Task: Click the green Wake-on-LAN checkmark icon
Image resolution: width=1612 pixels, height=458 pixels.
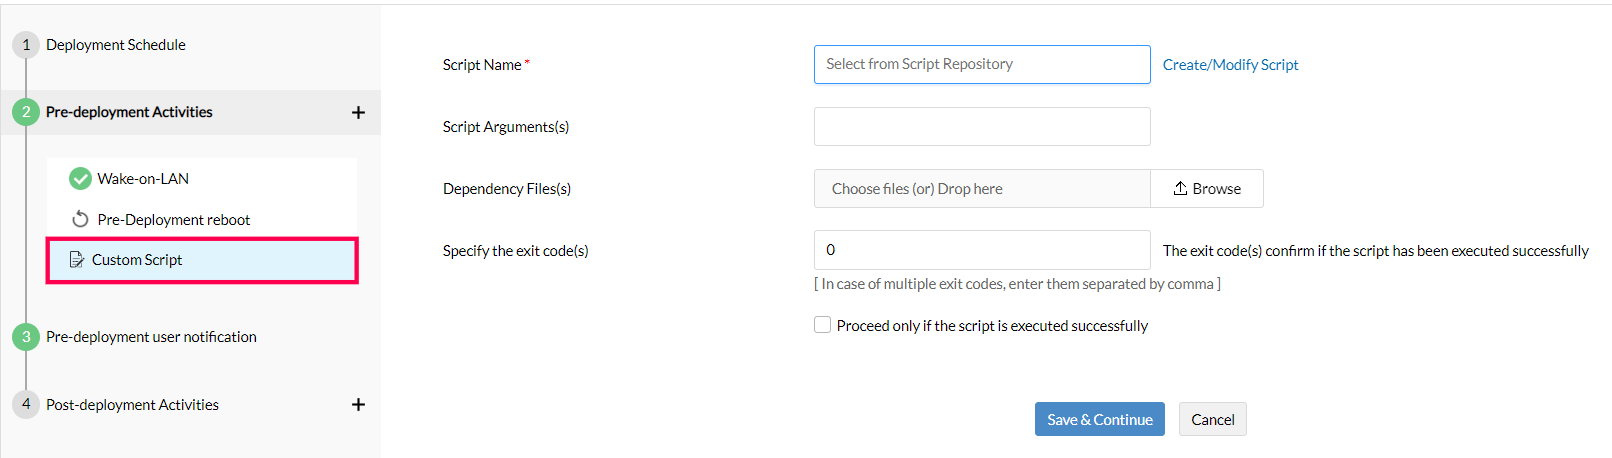Action: (x=80, y=179)
